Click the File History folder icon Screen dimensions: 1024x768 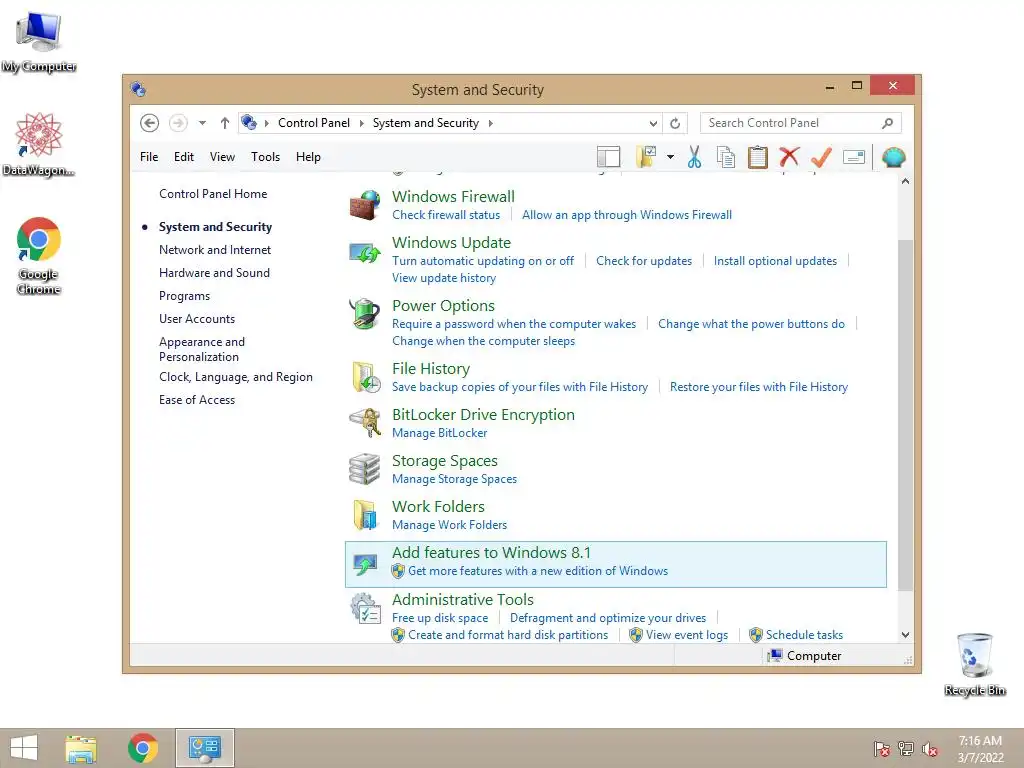click(366, 377)
